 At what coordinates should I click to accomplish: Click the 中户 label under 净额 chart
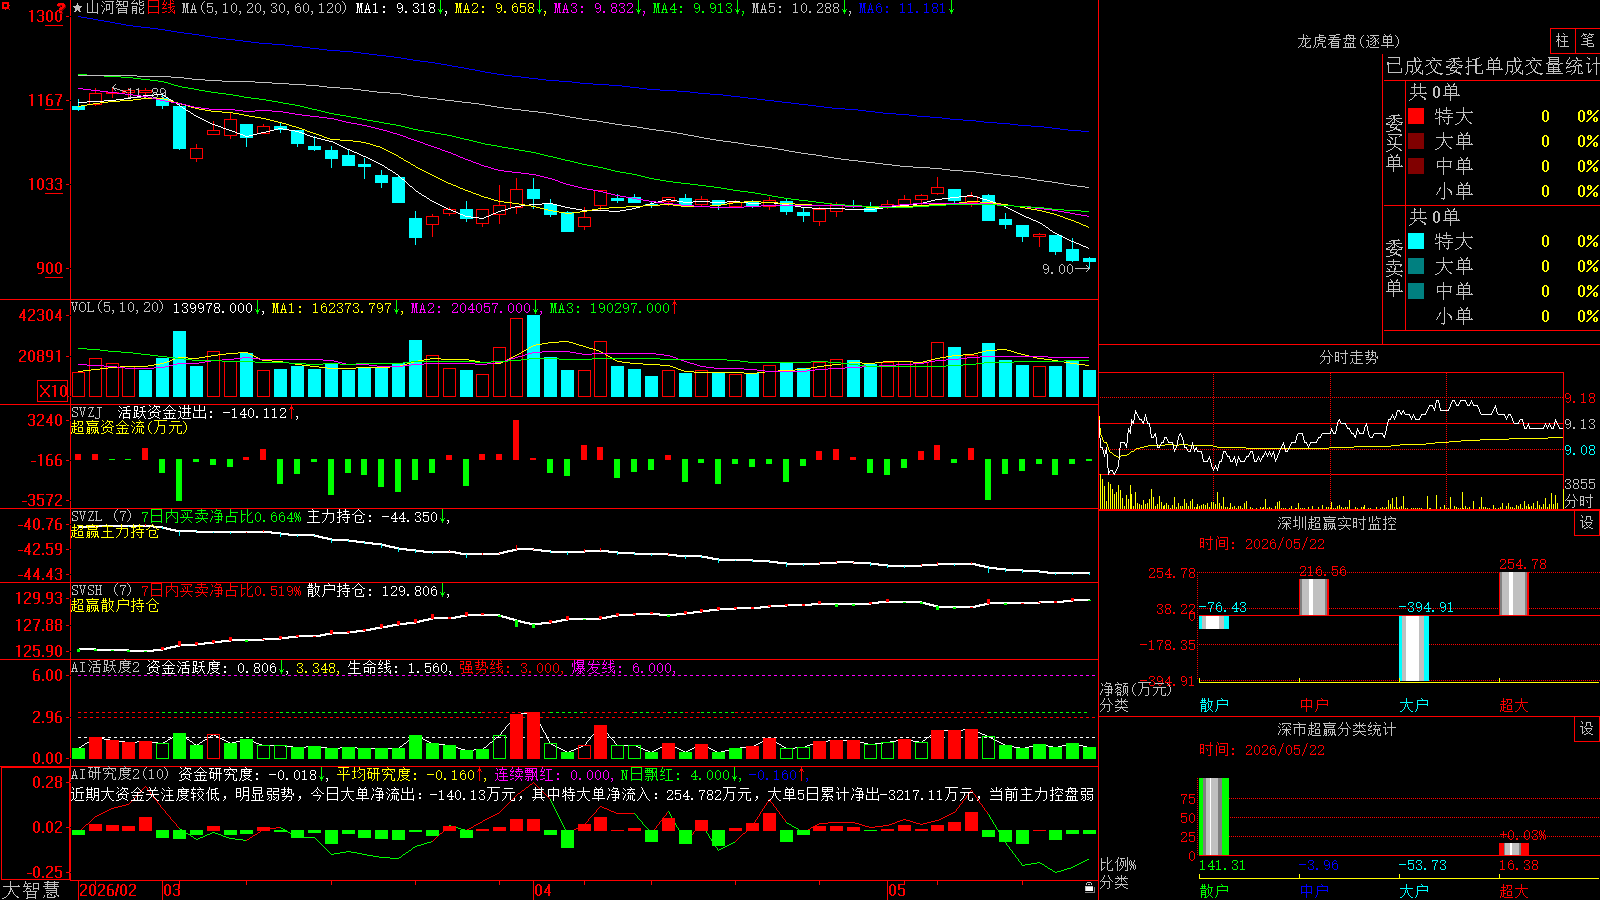click(1314, 705)
